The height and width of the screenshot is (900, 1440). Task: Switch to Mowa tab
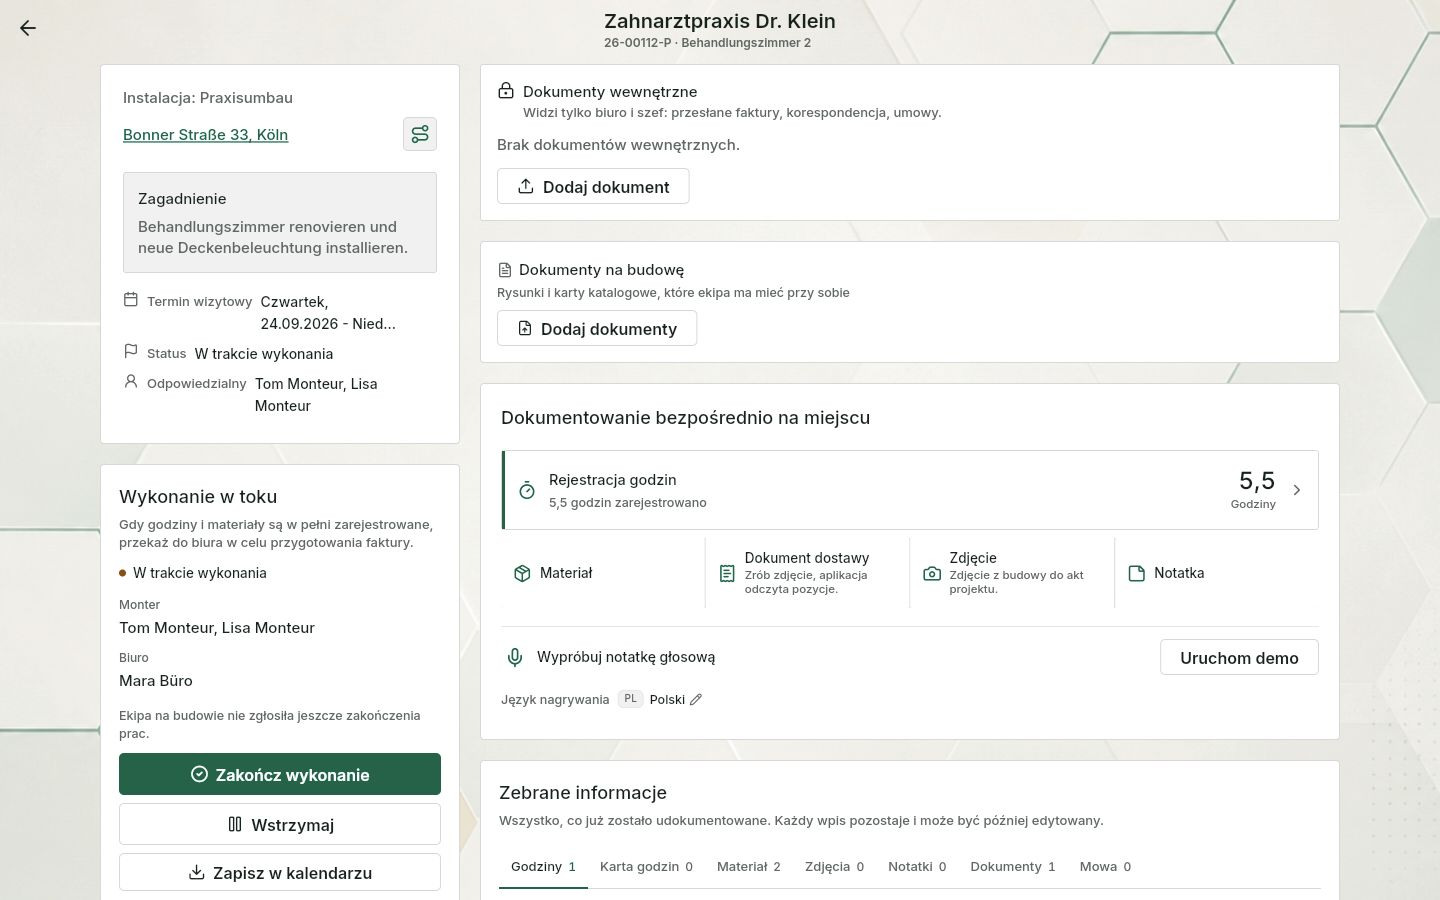point(1105,867)
